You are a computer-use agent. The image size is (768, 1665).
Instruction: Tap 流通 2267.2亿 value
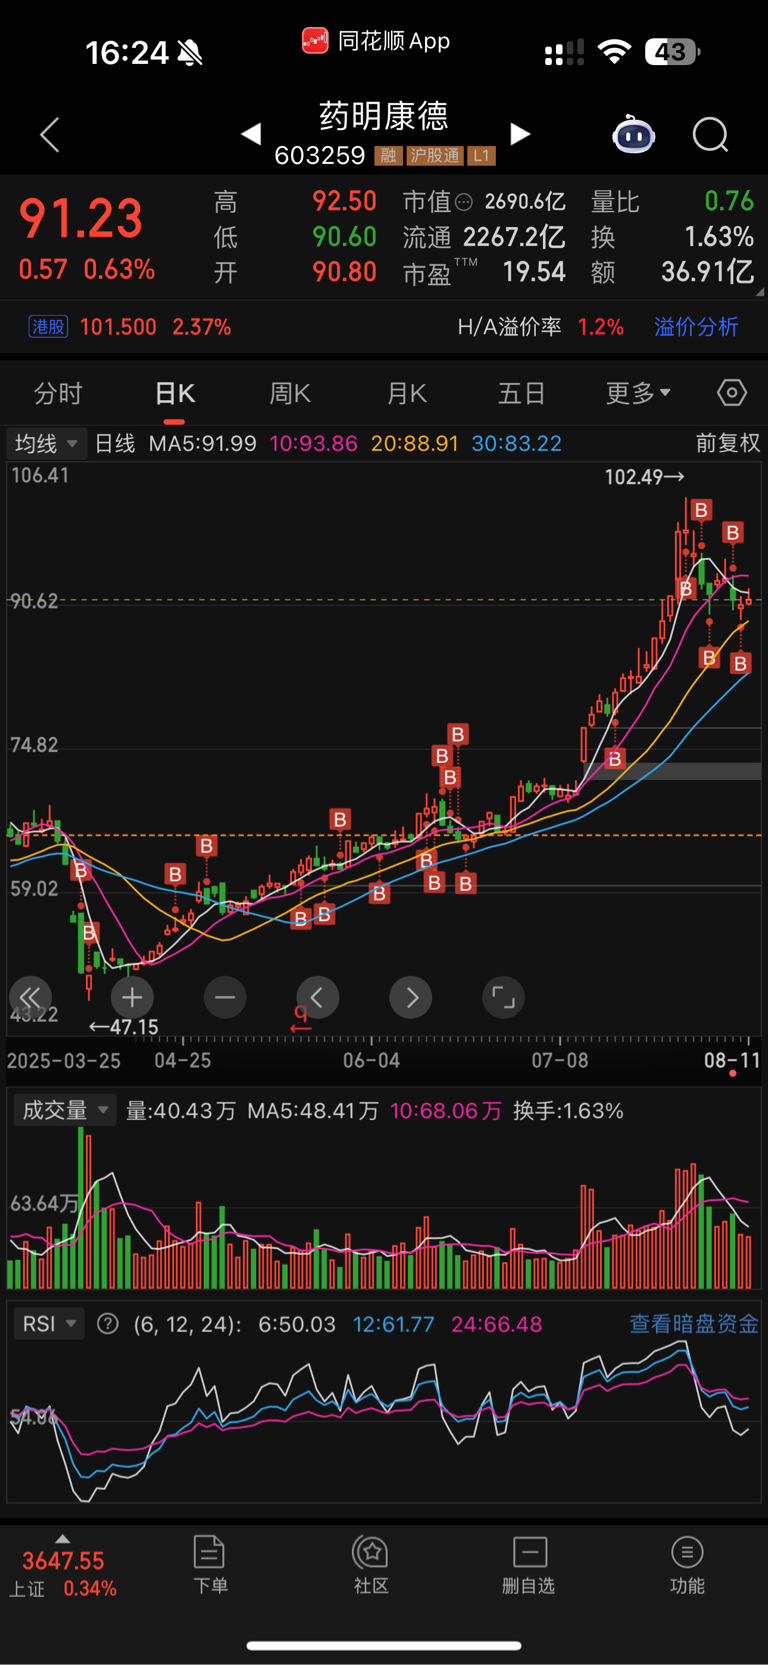514,237
